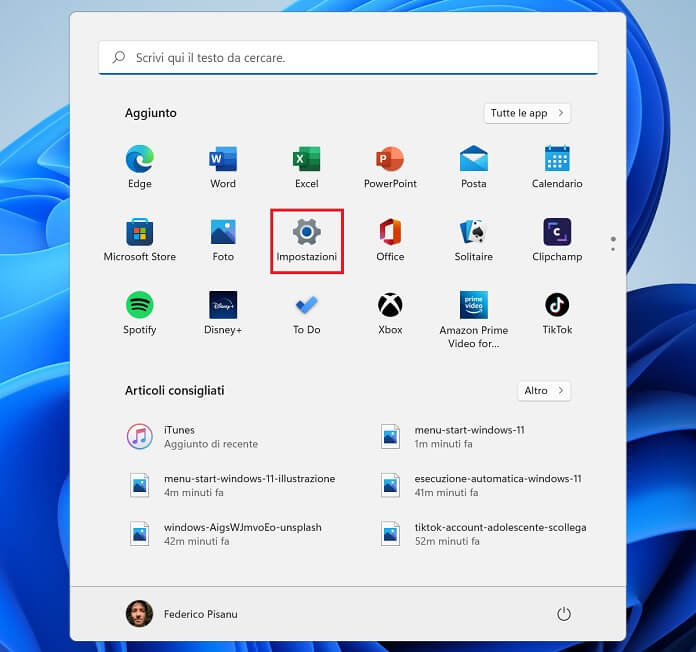Launch the Xbox app
Viewport: 696px width, 652px height.
point(390,313)
